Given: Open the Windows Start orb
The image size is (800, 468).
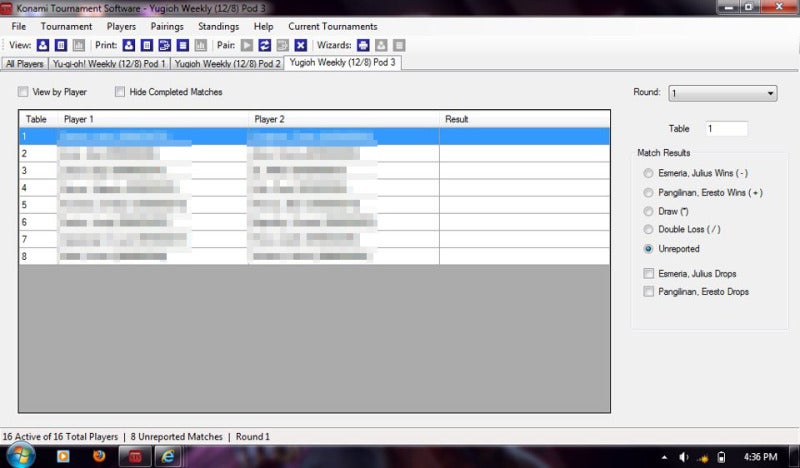Looking at the screenshot, I should pyautogui.click(x=21, y=455).
